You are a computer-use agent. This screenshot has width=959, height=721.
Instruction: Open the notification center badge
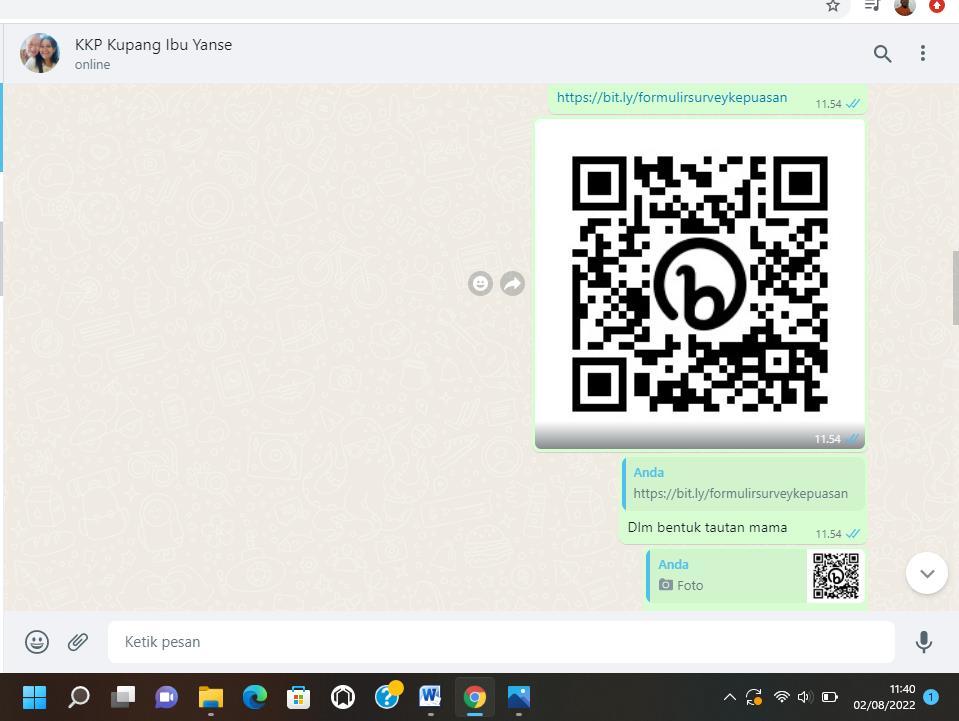pos(931,697)
